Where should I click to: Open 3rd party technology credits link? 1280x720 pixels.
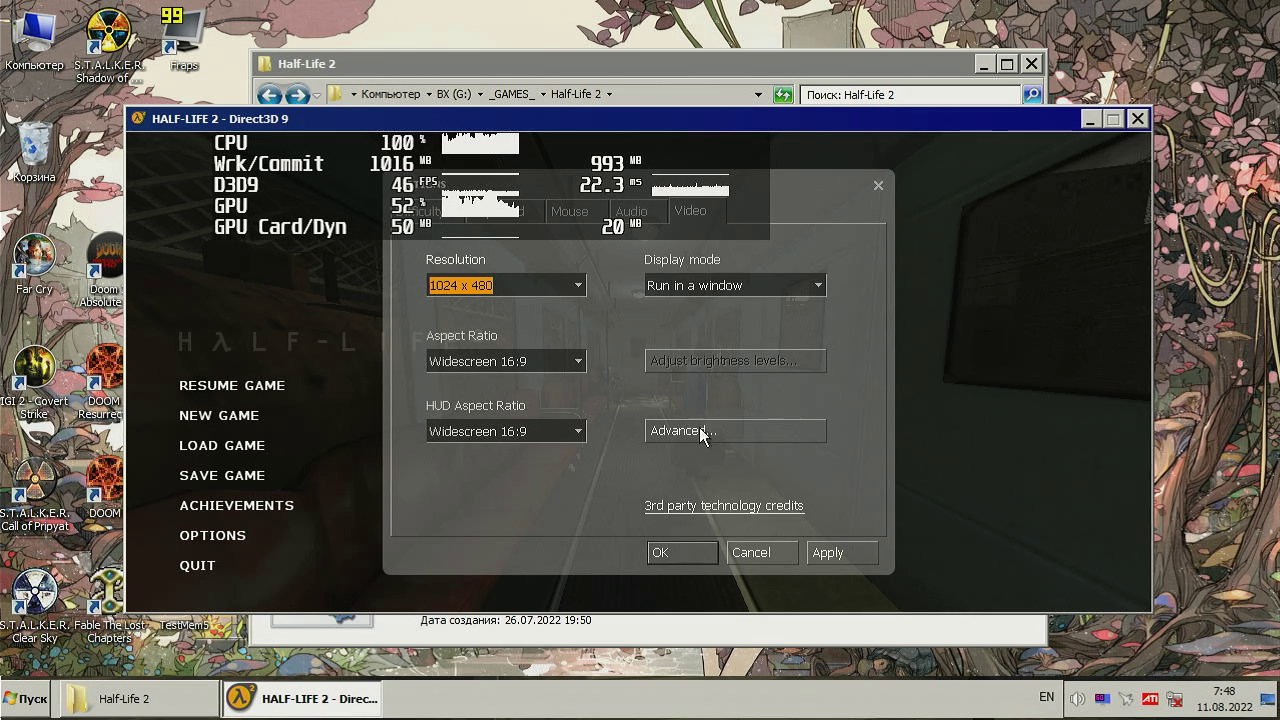[724, 506]
